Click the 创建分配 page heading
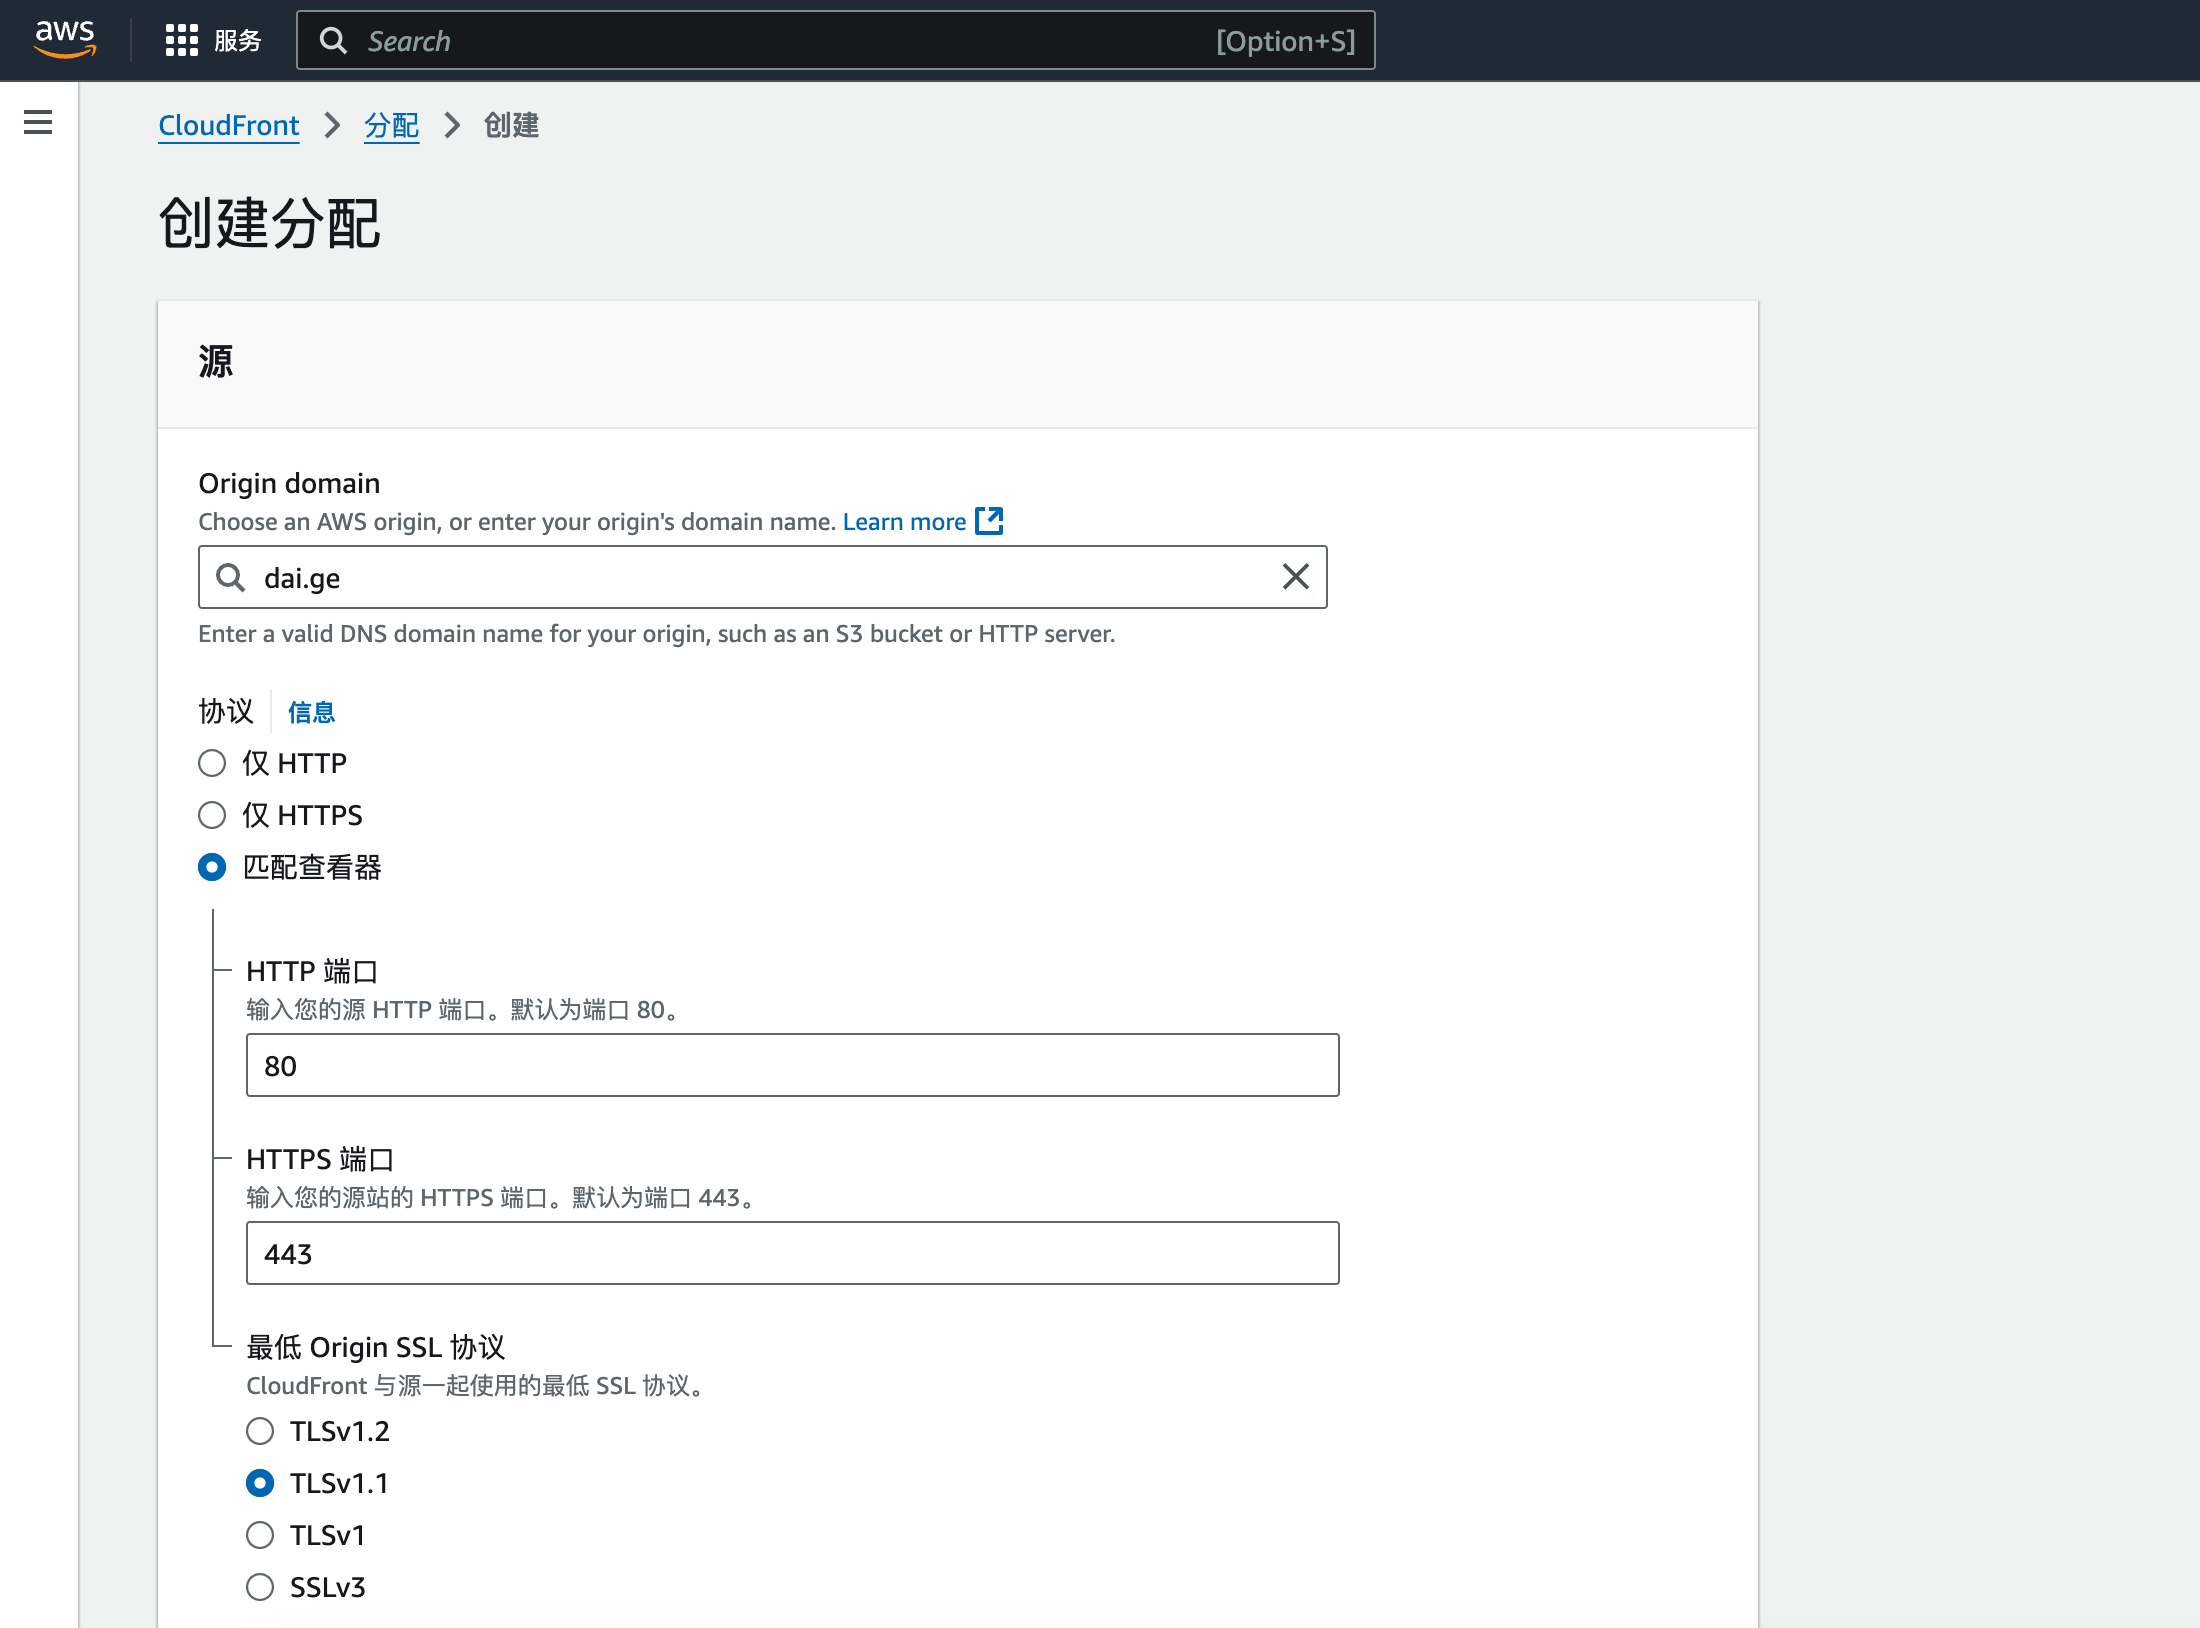The width and height of the screenshot is (2200, 1628). 270,222
